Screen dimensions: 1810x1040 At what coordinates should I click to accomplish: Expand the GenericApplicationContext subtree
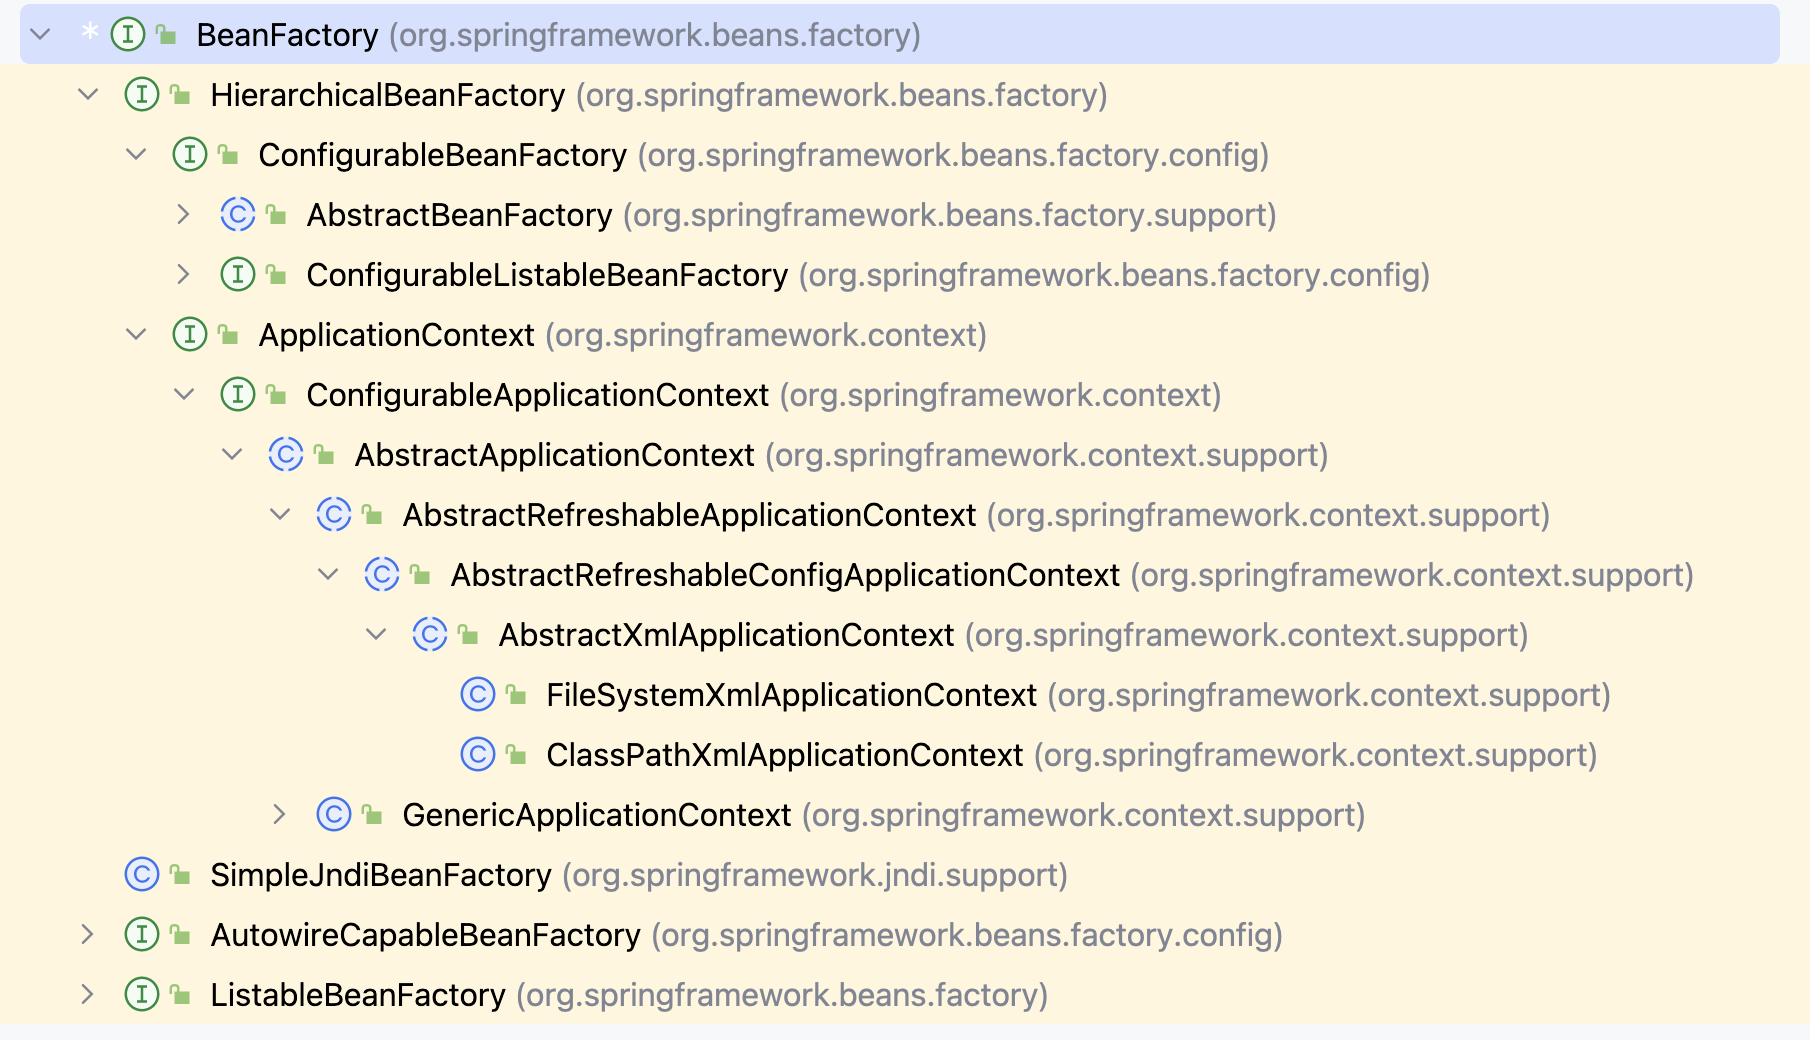click(280, 815)
